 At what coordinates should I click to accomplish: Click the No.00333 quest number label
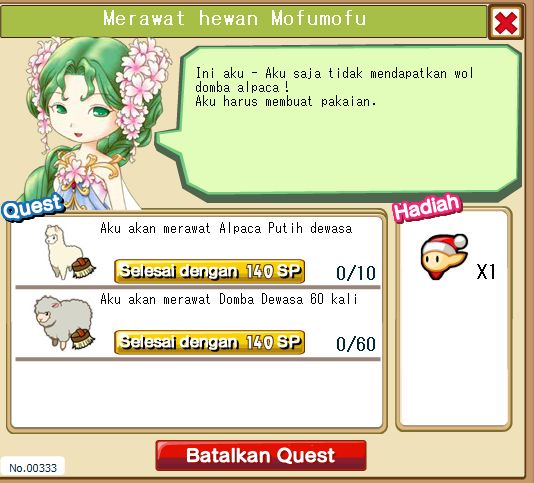(33, 468)
